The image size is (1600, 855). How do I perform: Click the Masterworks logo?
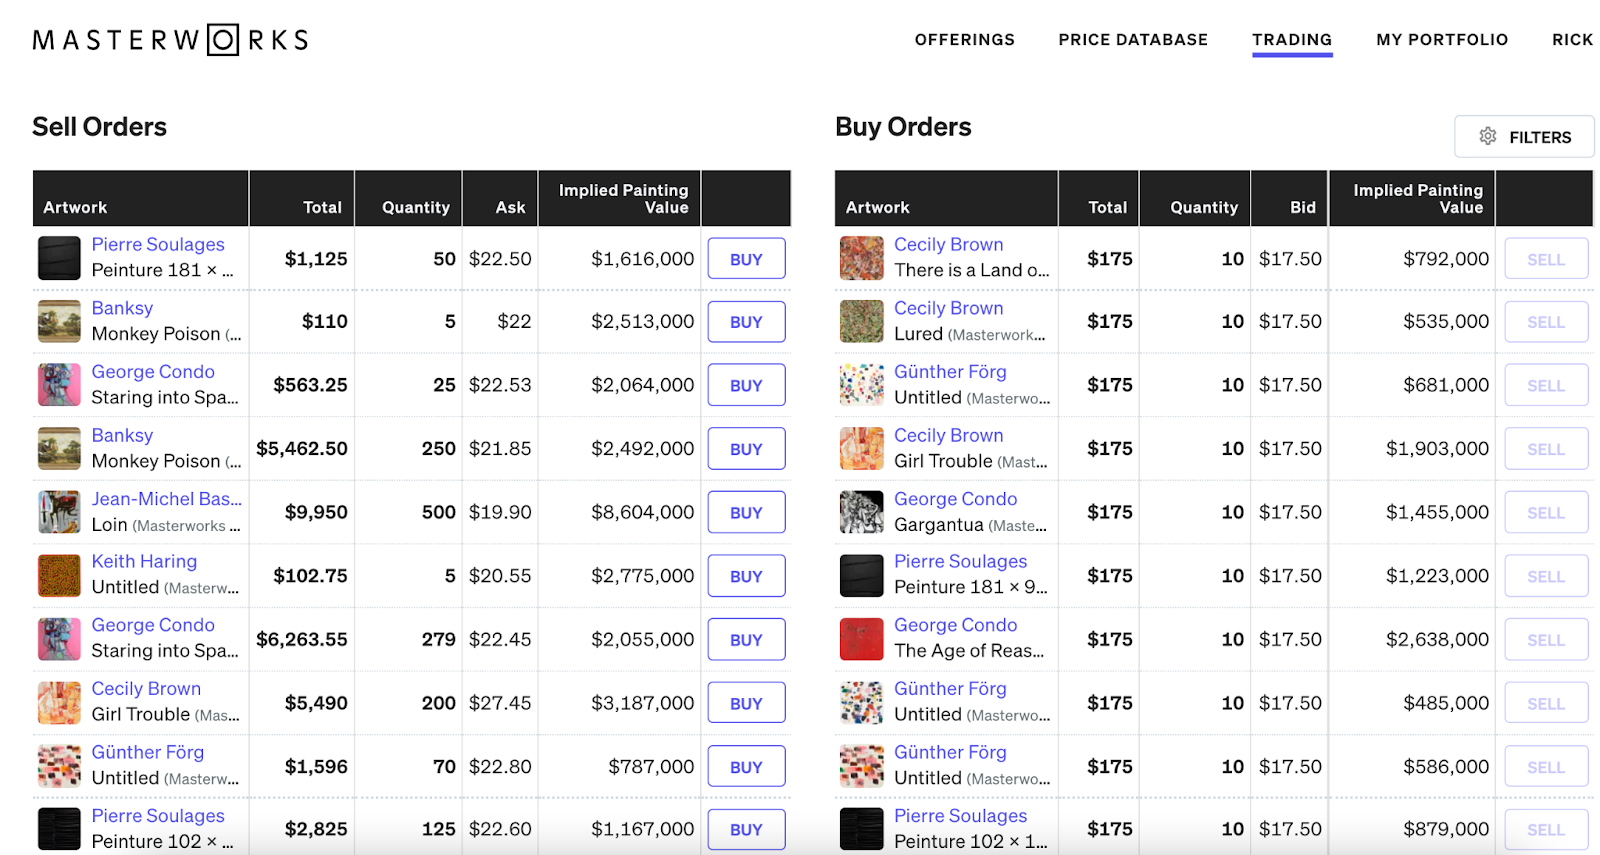point(170,40)
